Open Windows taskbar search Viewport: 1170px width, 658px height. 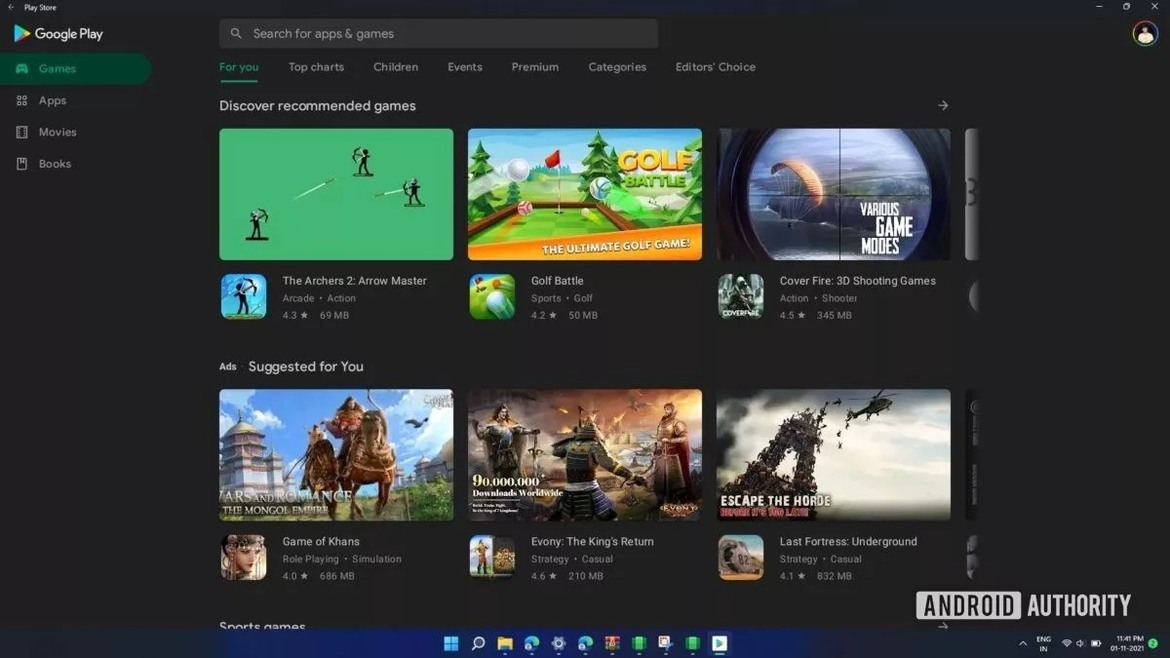[478, 643]
